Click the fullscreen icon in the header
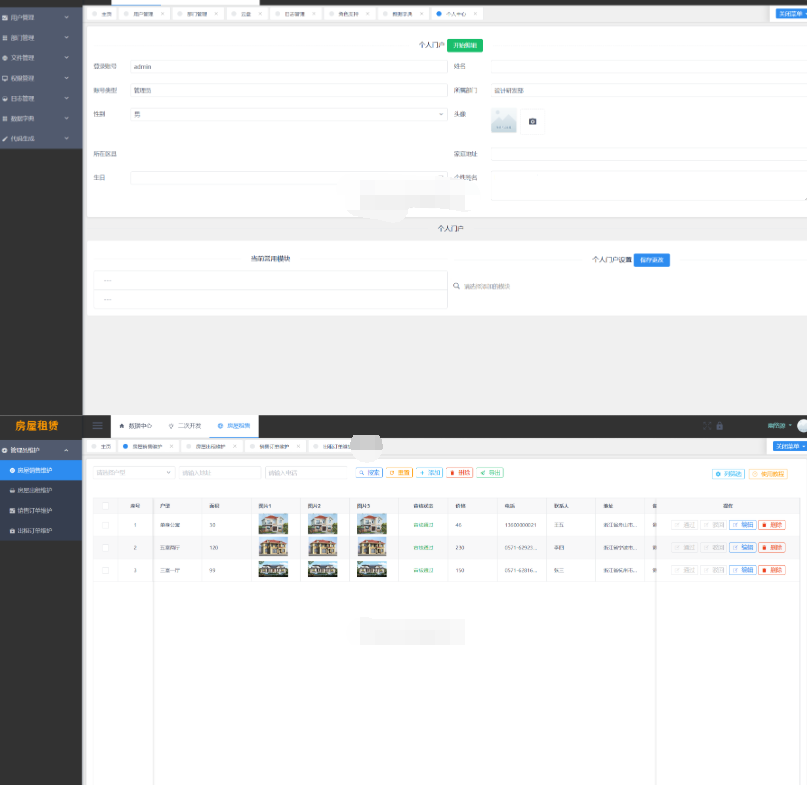The image size is (807, 785). [707, 425]
